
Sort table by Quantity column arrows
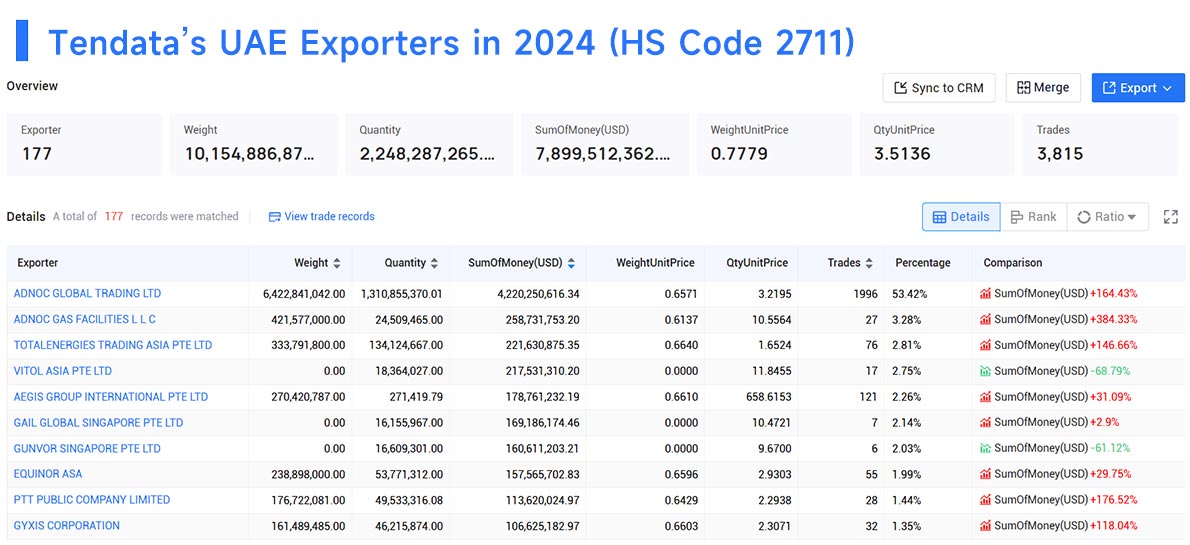434,263
